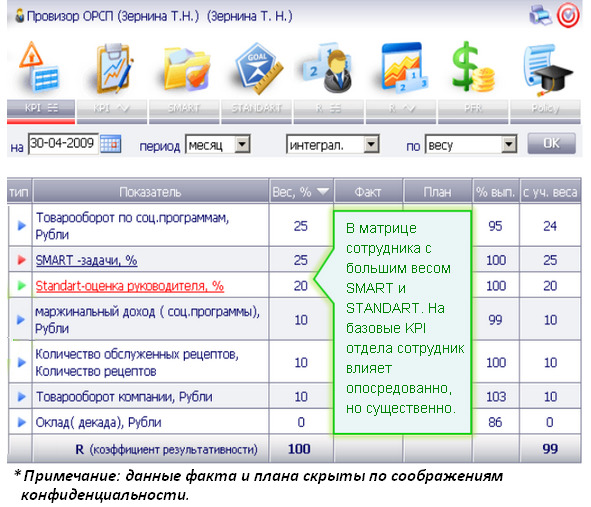Screen dimensions: 591x507
Task: Click the printer icon
Action: click(540, 15)
